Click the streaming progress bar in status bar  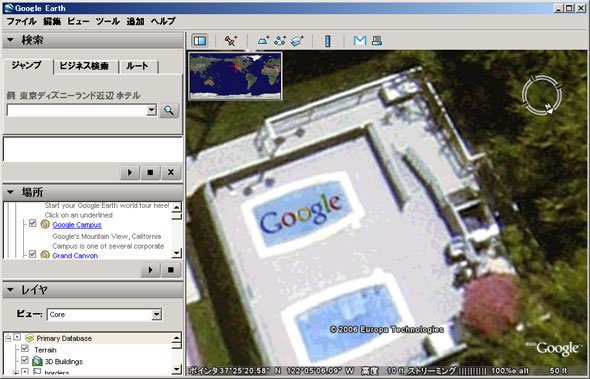[473, 371]
